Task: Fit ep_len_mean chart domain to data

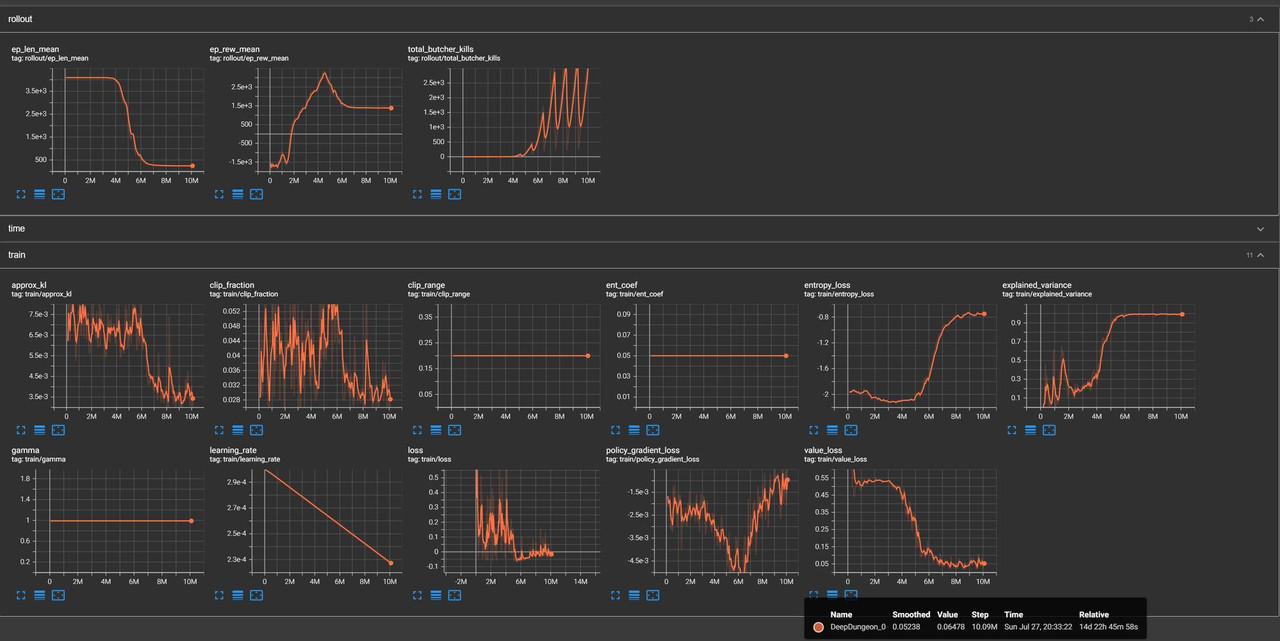Action: [x=58, y=194]
